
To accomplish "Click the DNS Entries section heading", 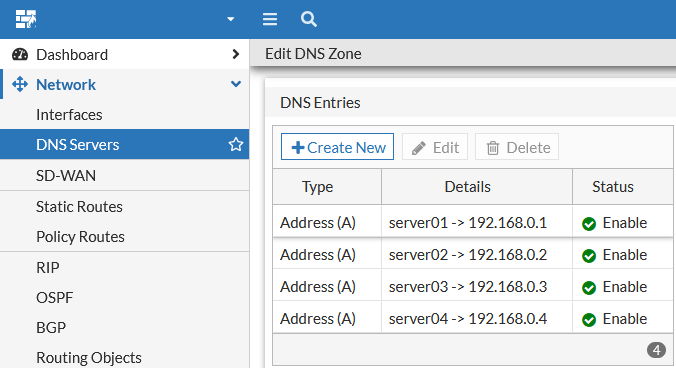I will click(320, 103).
